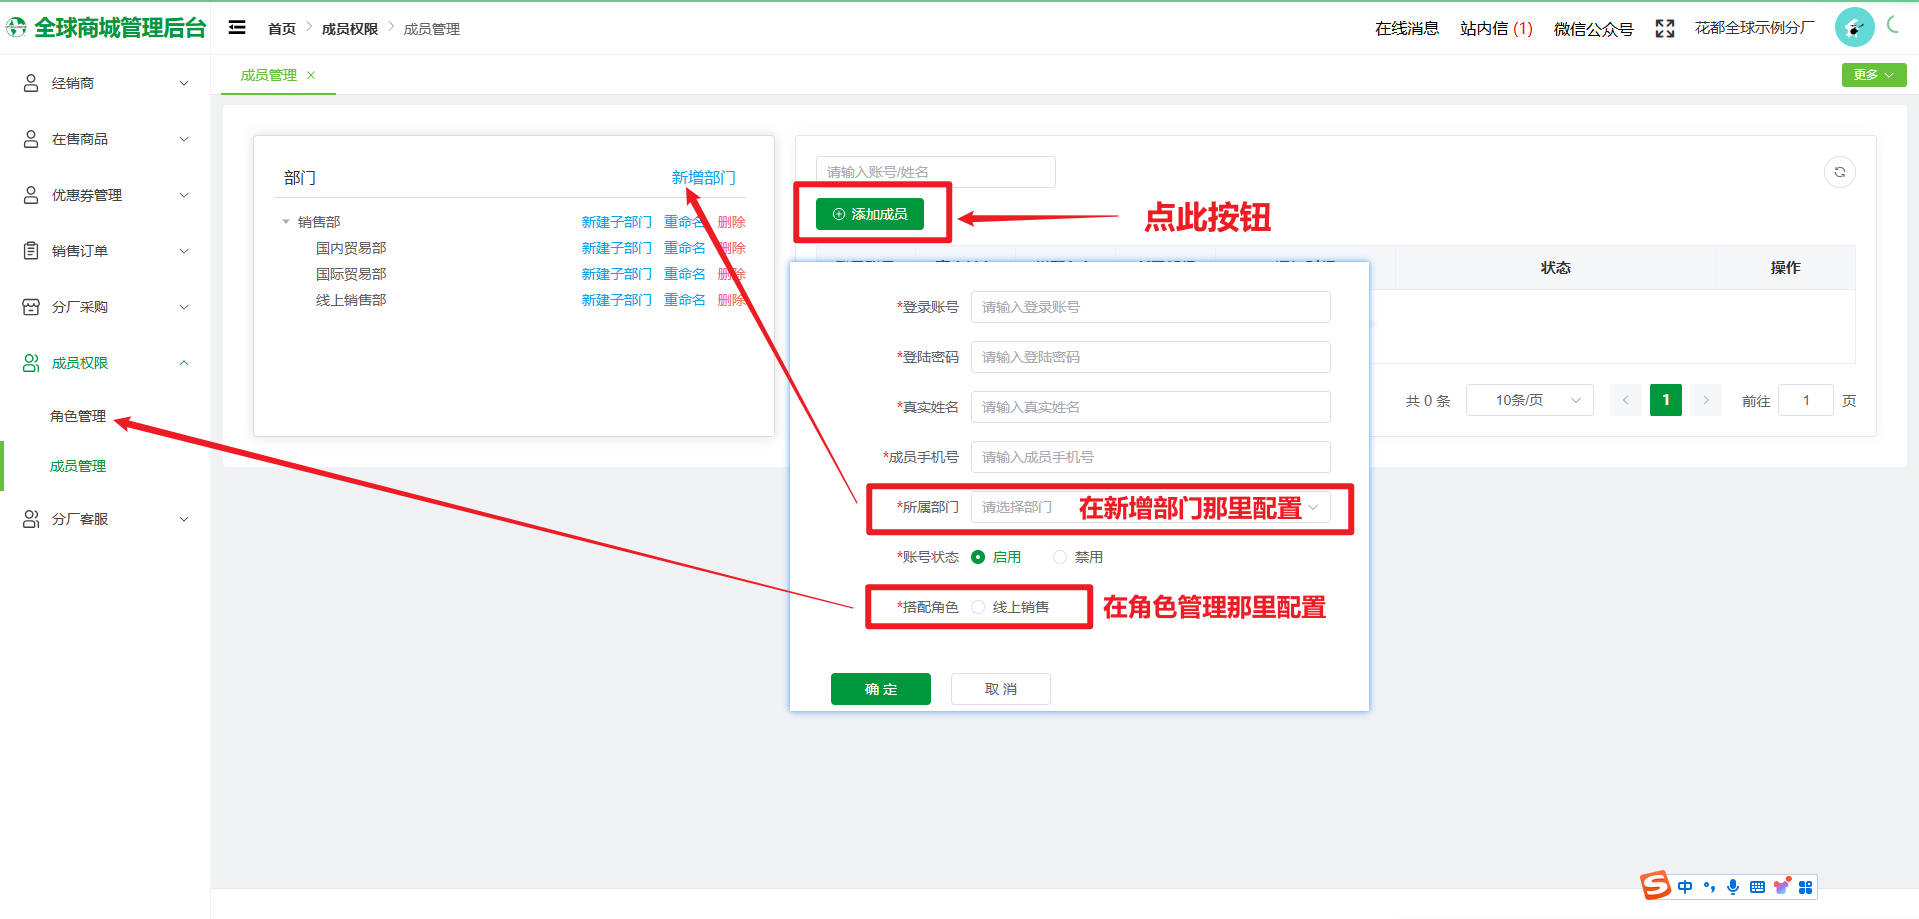
Task: Click the hamburger menu collapse icon
Action: point(237,28)
